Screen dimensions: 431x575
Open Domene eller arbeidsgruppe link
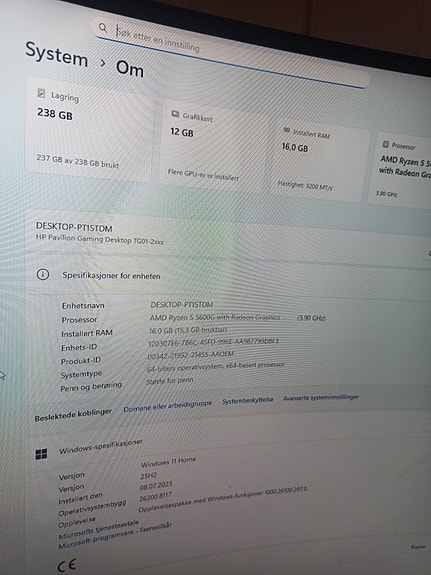click(x=168, y=406)
